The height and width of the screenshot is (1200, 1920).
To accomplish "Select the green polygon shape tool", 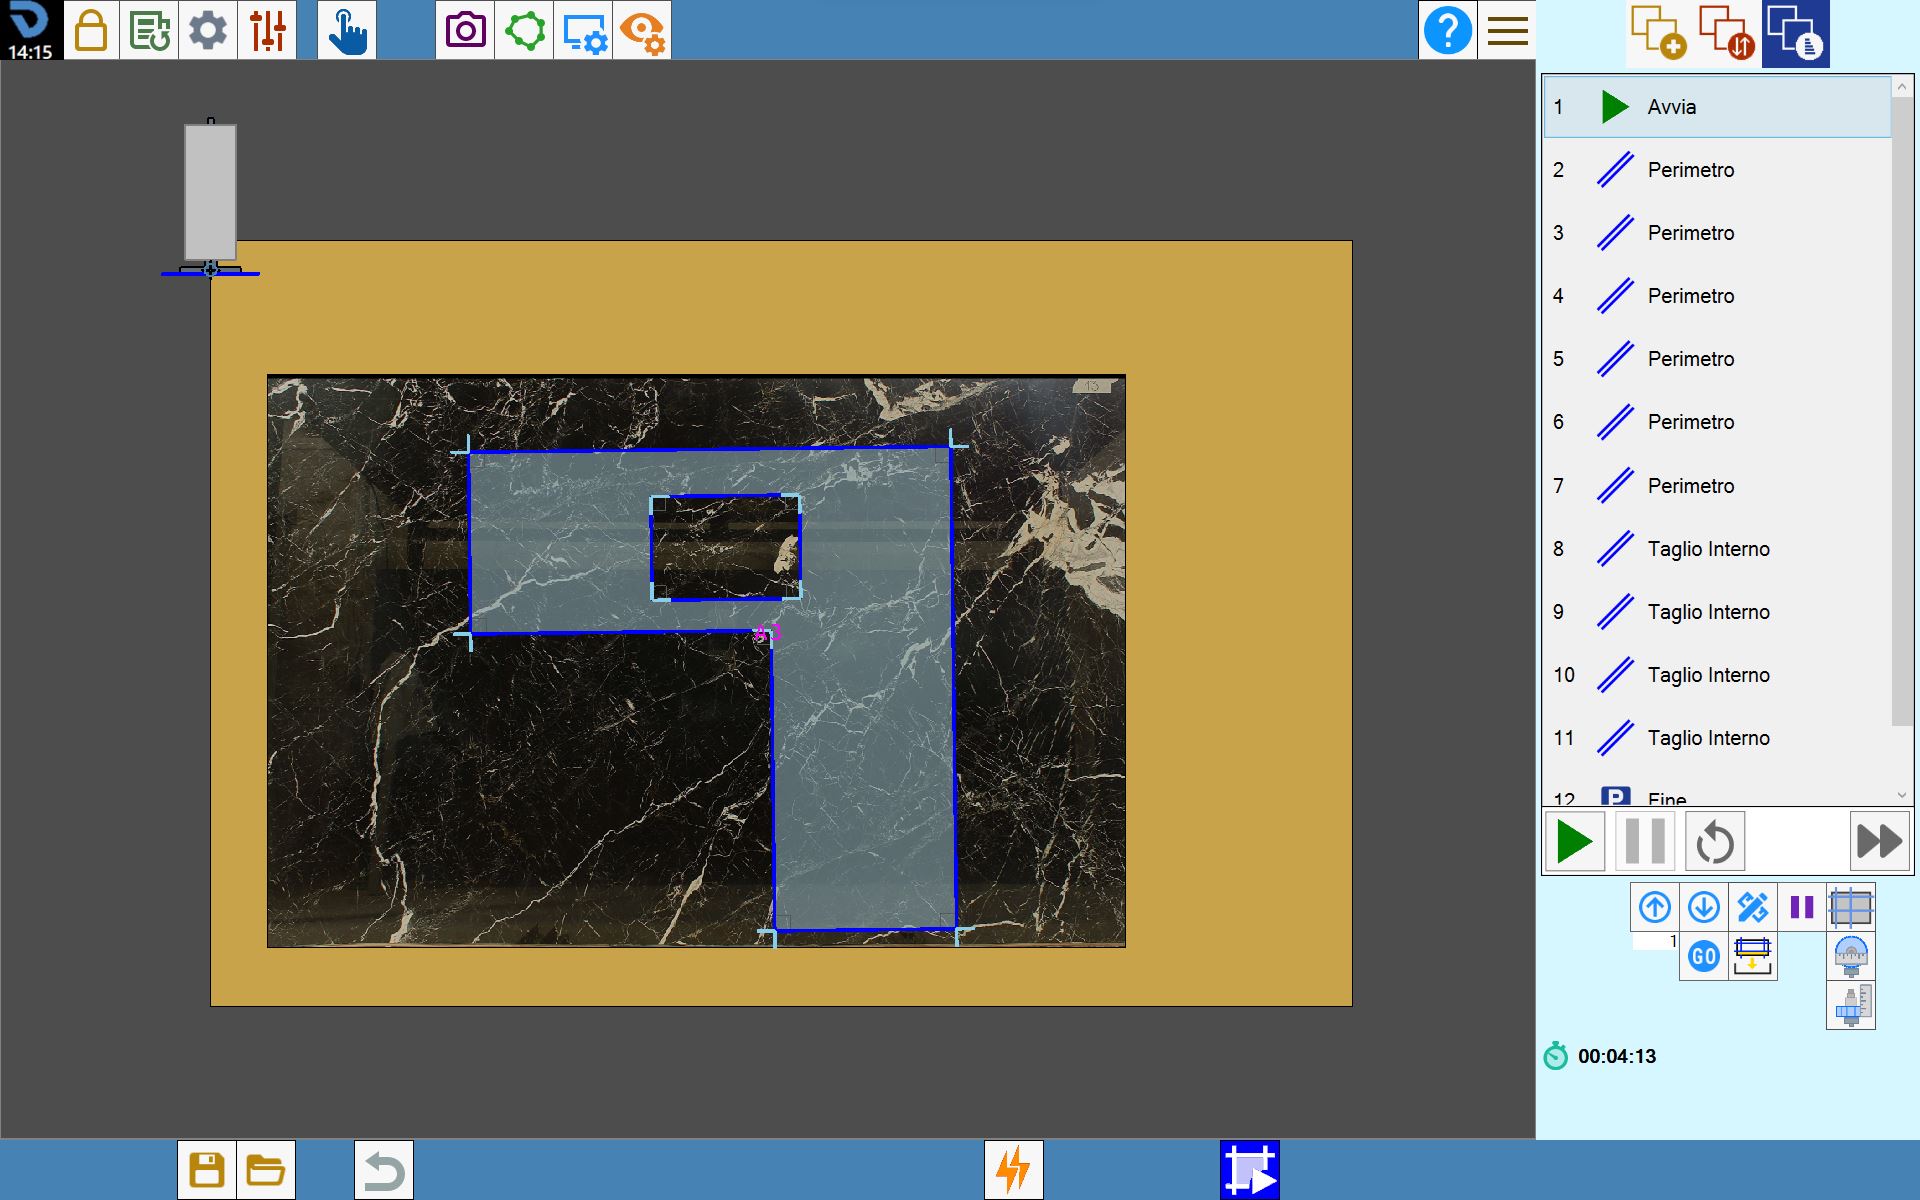I will [x=525, y=30].
